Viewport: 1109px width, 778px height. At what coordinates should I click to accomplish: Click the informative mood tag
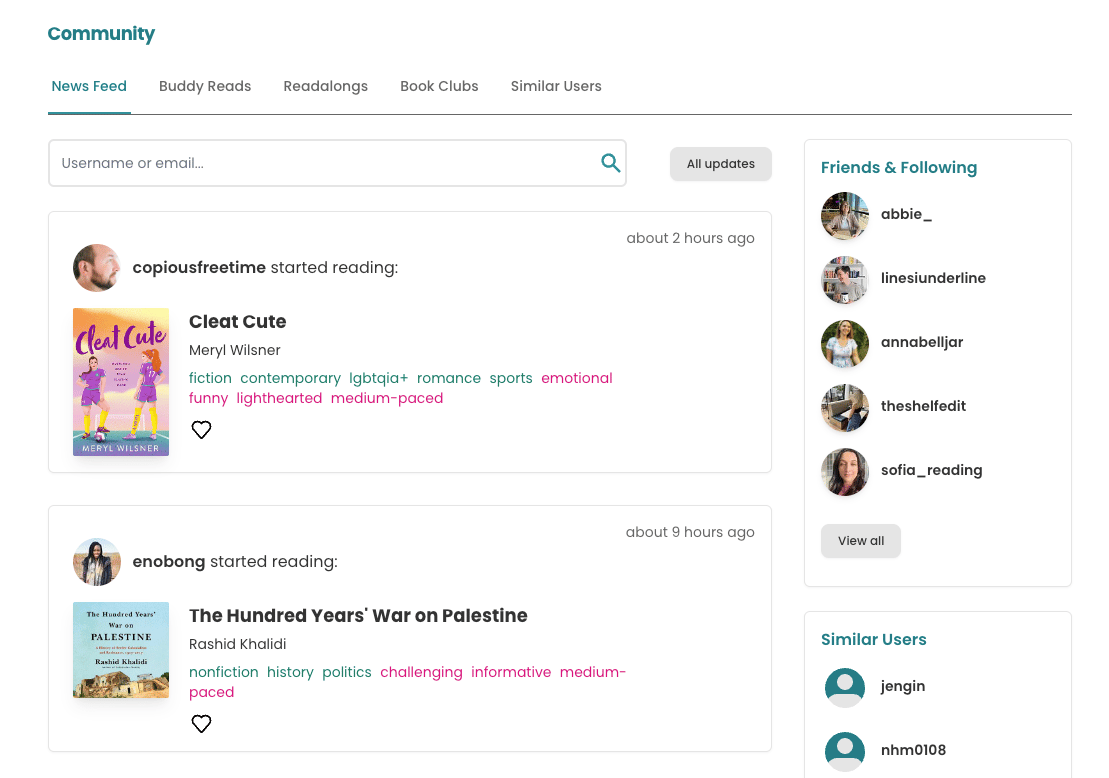511,673
